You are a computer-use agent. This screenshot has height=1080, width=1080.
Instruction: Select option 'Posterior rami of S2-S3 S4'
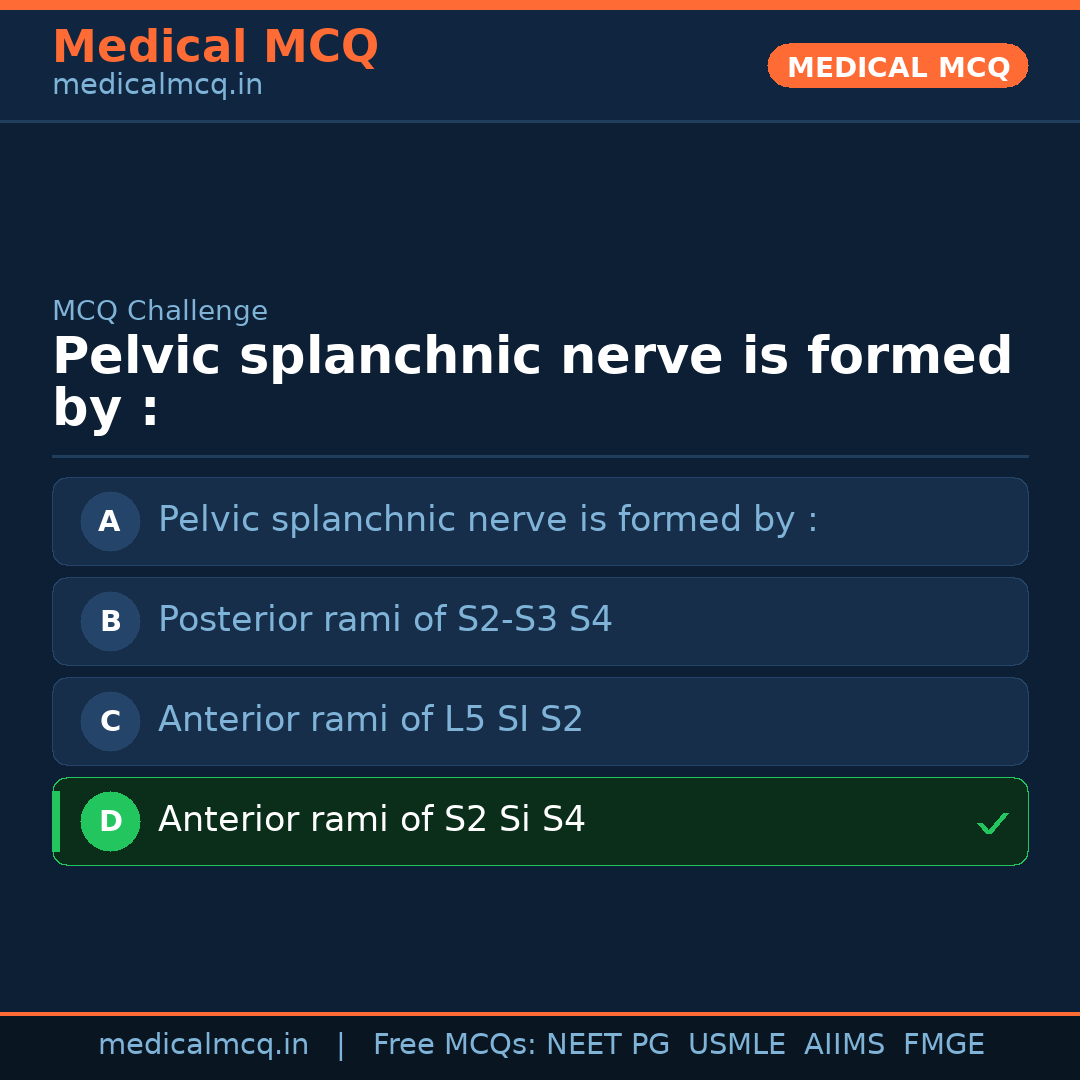385,620
